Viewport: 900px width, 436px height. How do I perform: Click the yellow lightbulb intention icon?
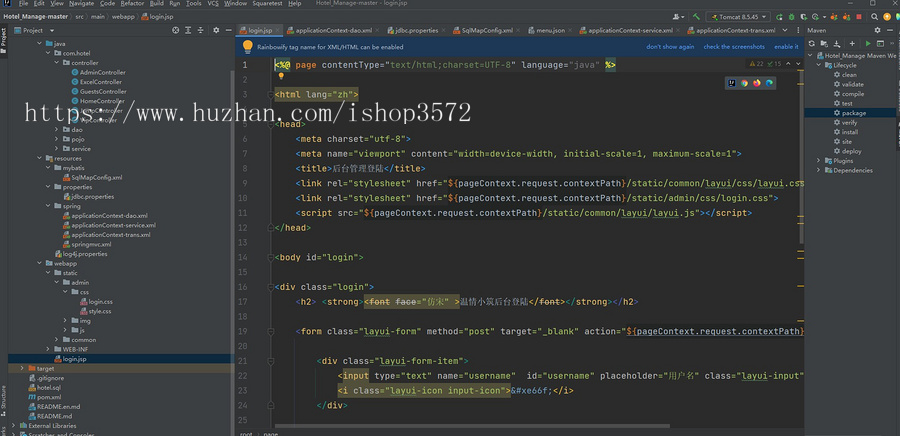(x=281, y=75)
